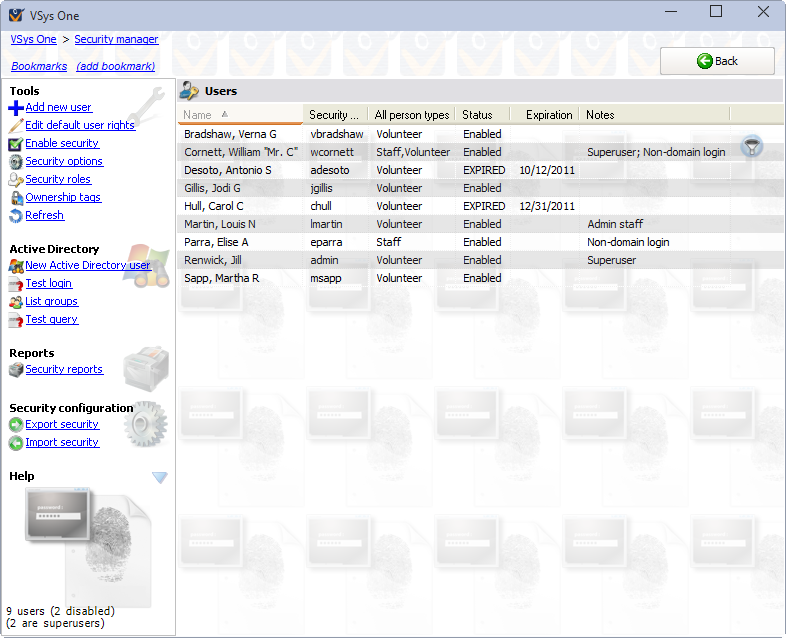Collapse the Help panel using the blue triangle
Viewport: 786px width, 638px height.
(x=159, y=478)
